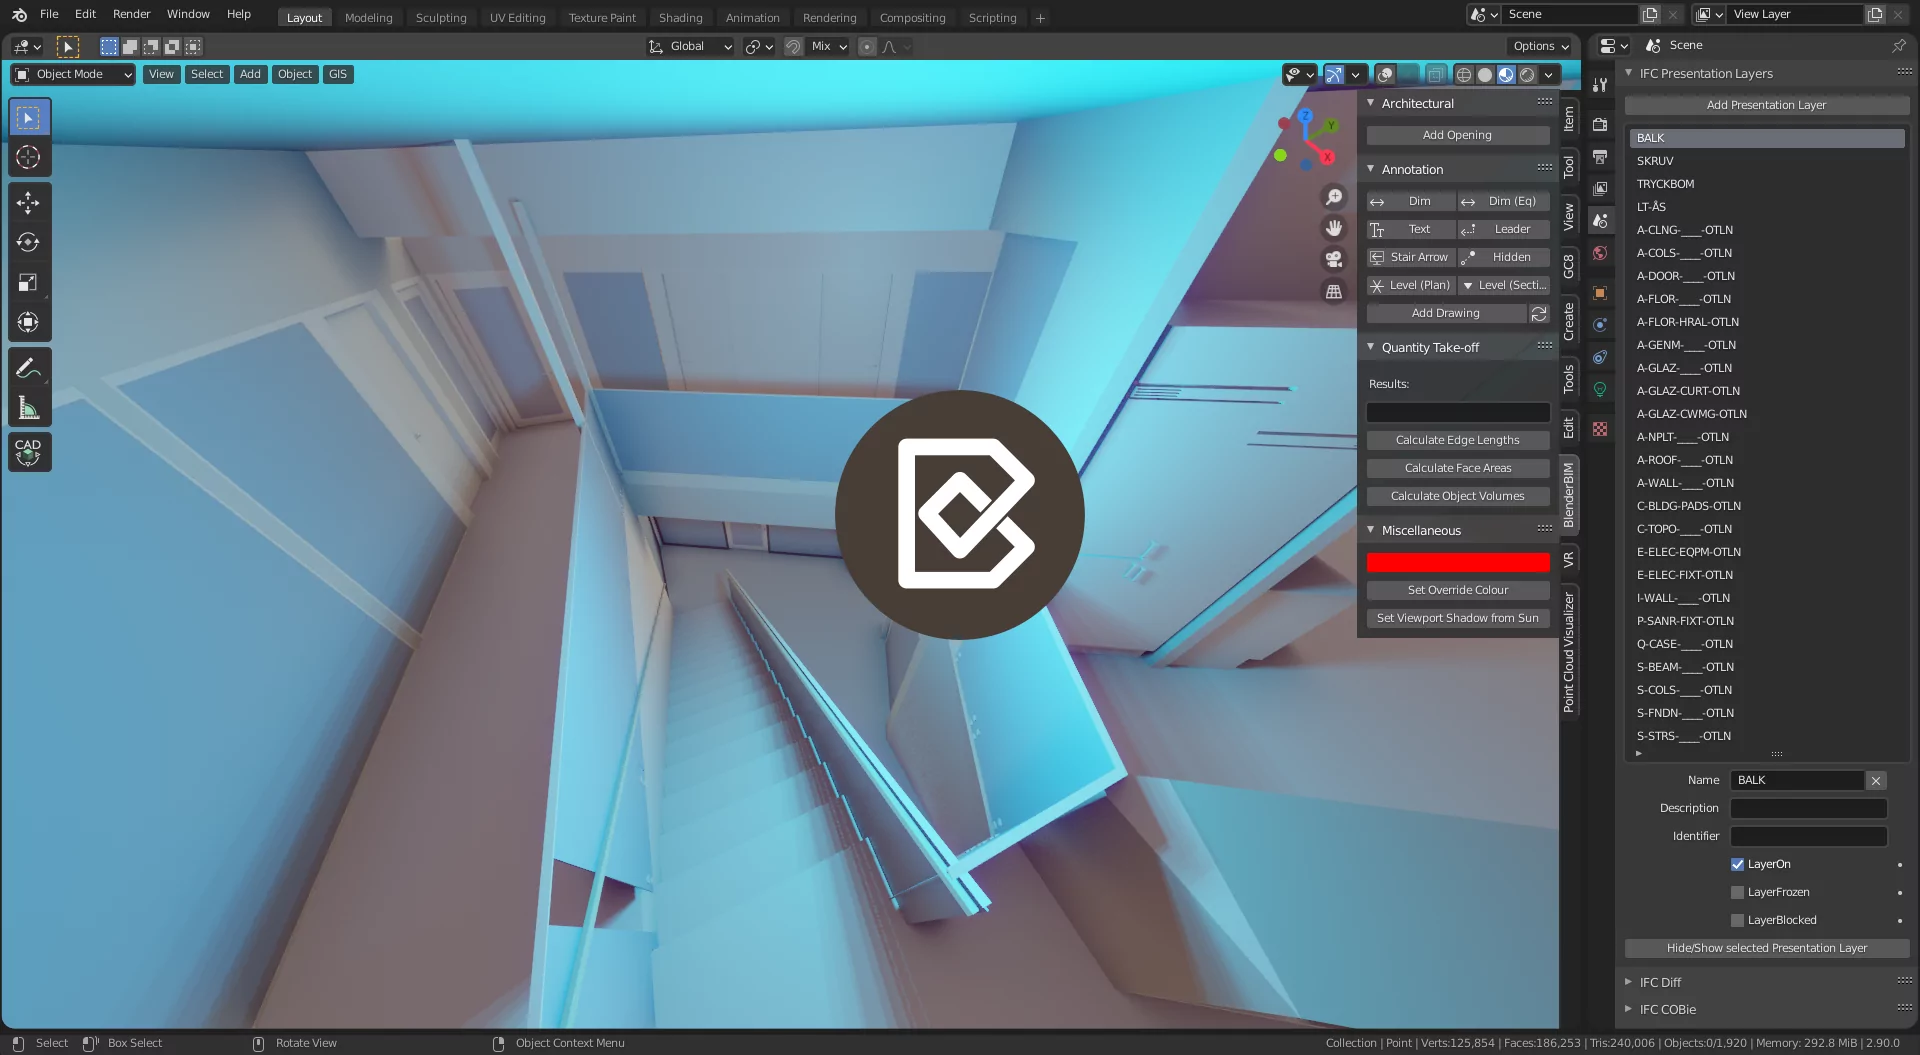Screen dimensions: 1920x1055
Task: Select the Scale tool
Action: [x=28, y=282]
